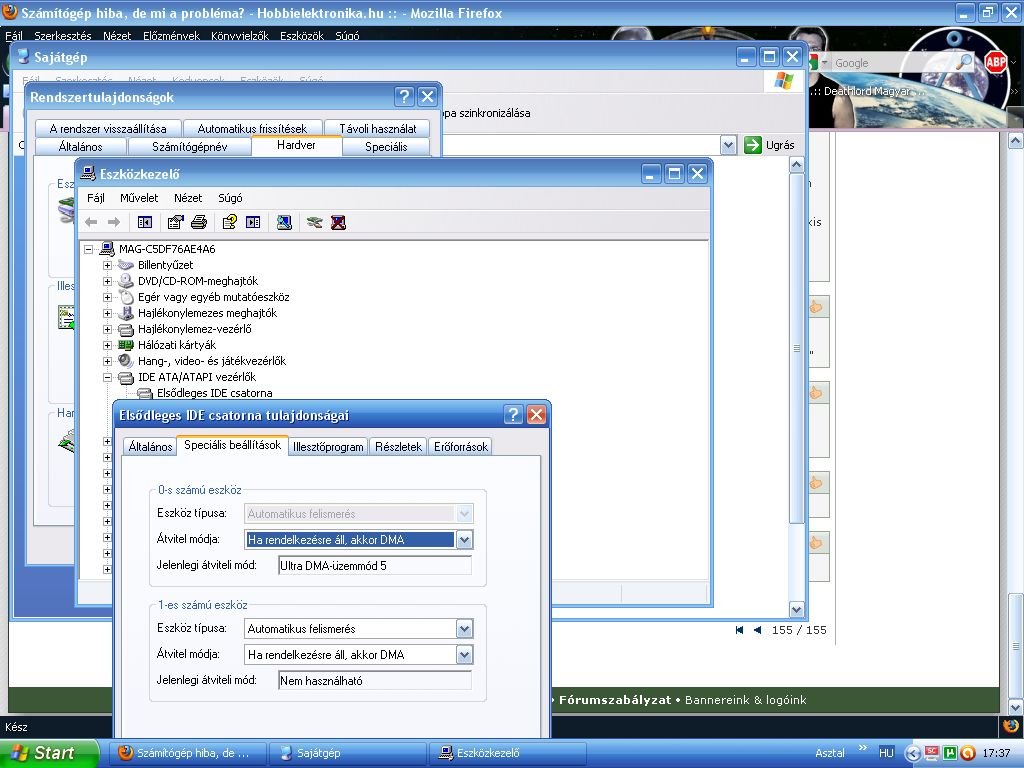Expand Hálózati kártyák tree node
Viewport: 1024px width, 768px height.
107,345
